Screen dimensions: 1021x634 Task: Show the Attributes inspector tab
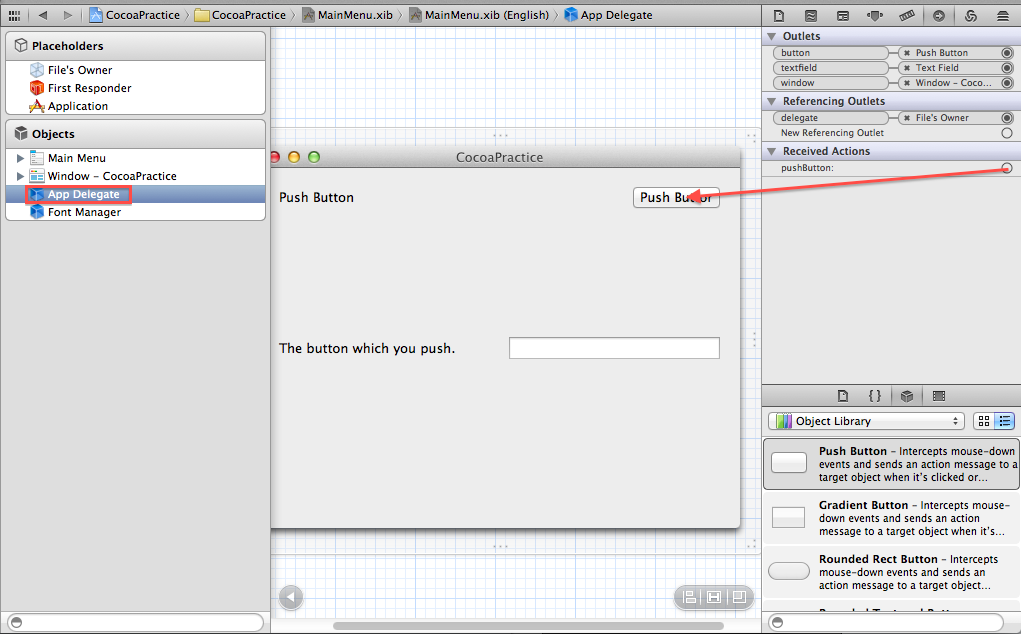coord(874,16)
